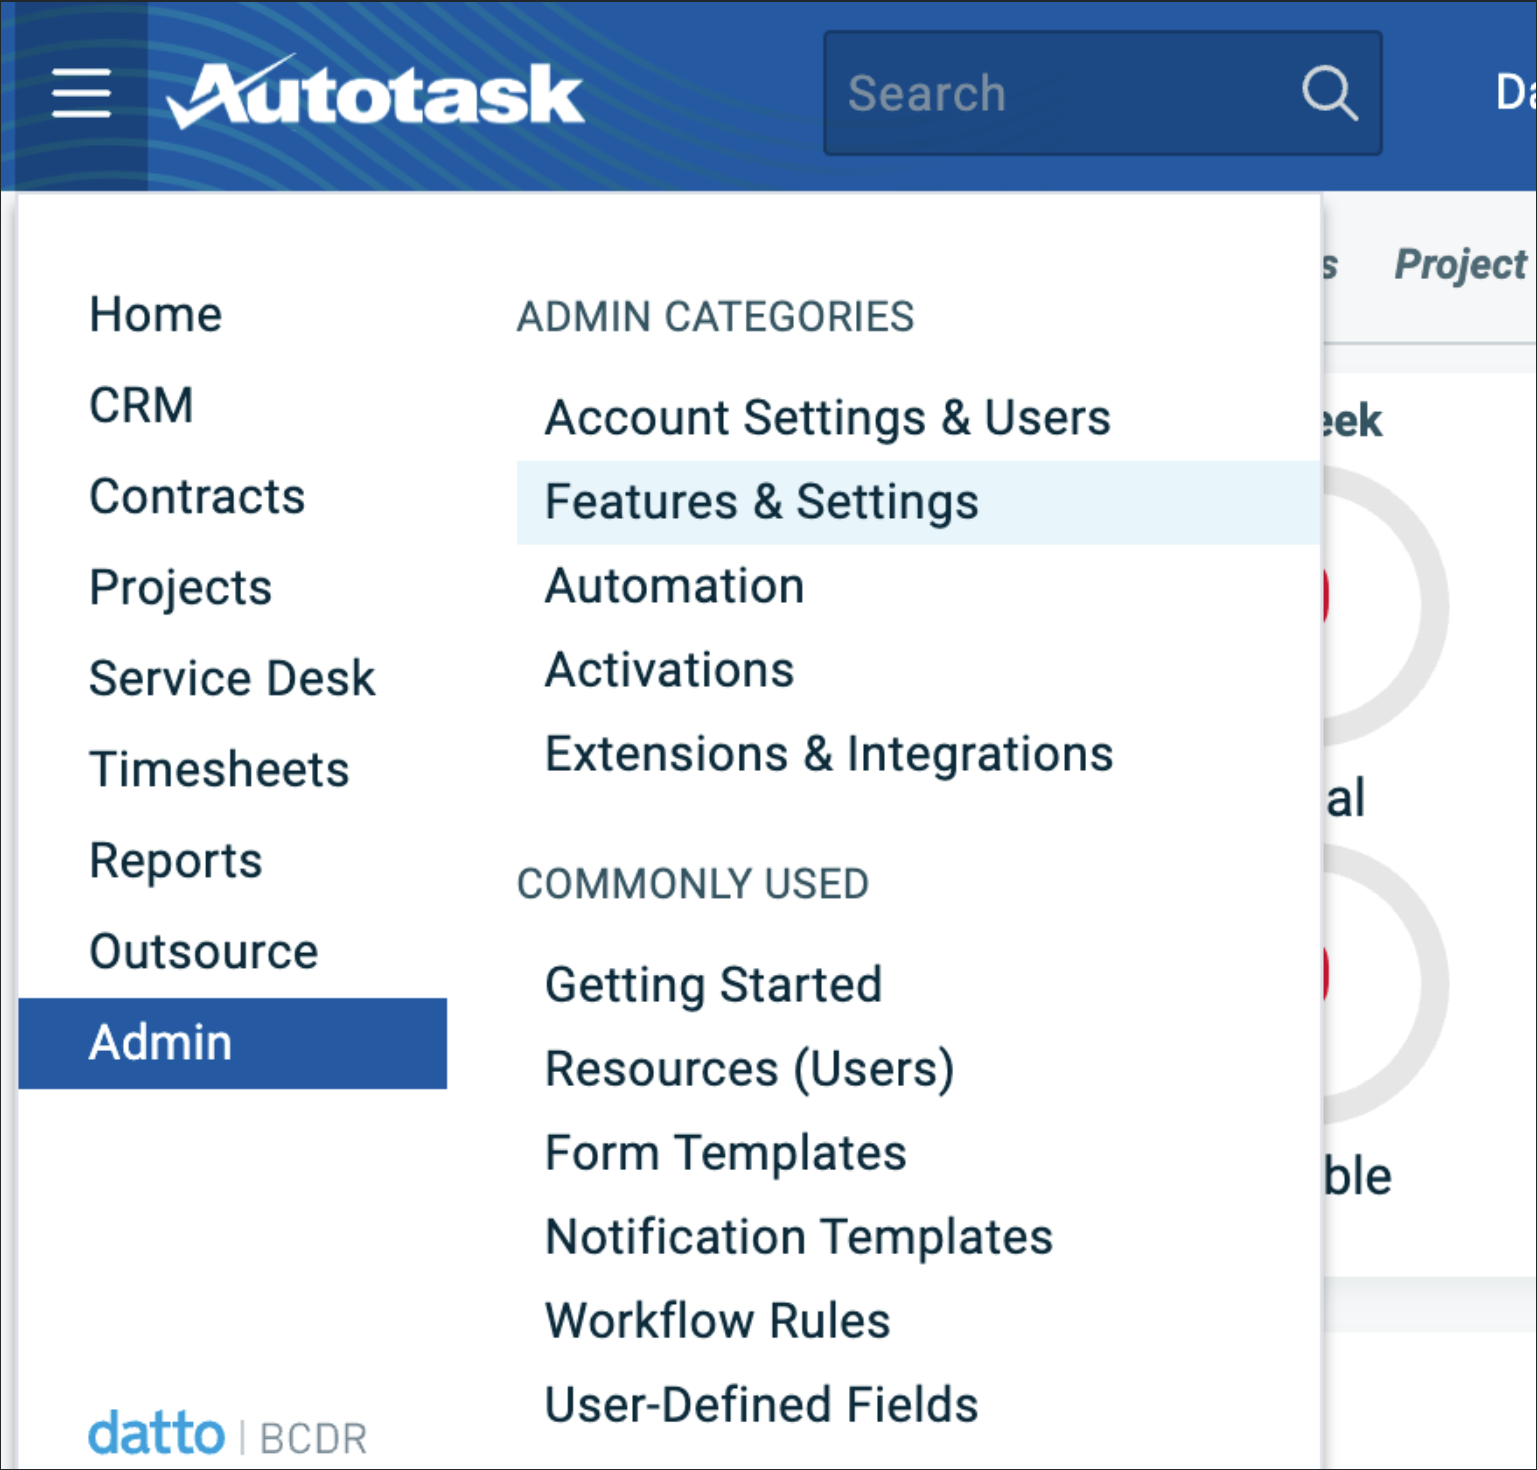Open the Activations admin category
Viewport: 1537px width, 1470px height.
[x=670, y=670]
